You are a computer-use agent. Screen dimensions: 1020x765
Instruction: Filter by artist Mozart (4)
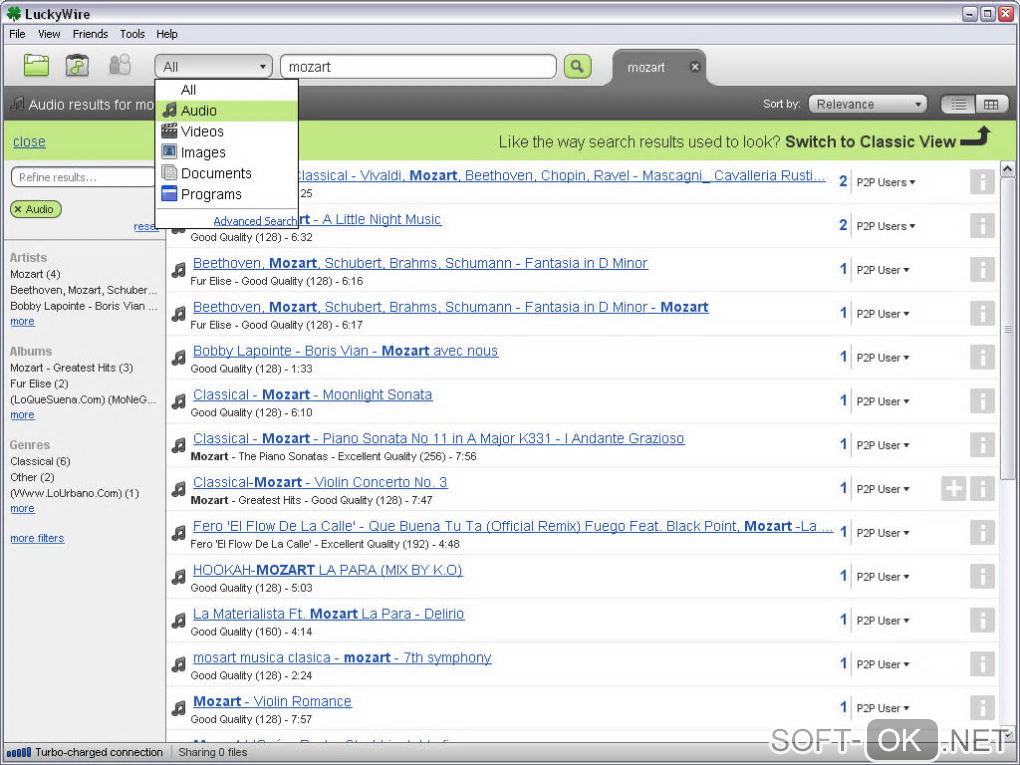coord(35,274)
